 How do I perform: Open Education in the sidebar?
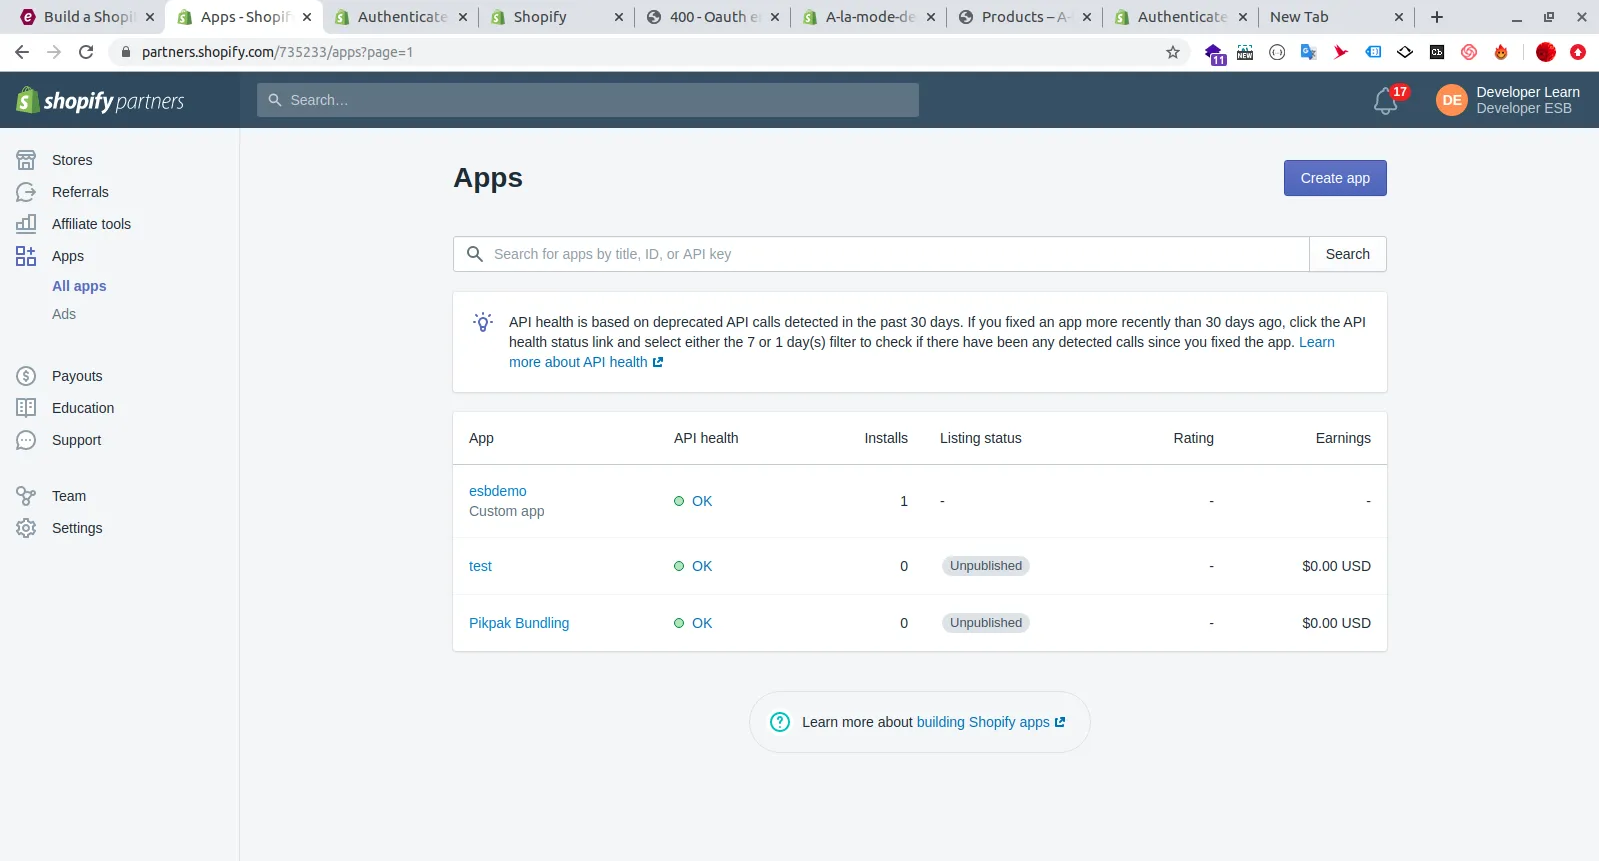[x=83, y=408]
